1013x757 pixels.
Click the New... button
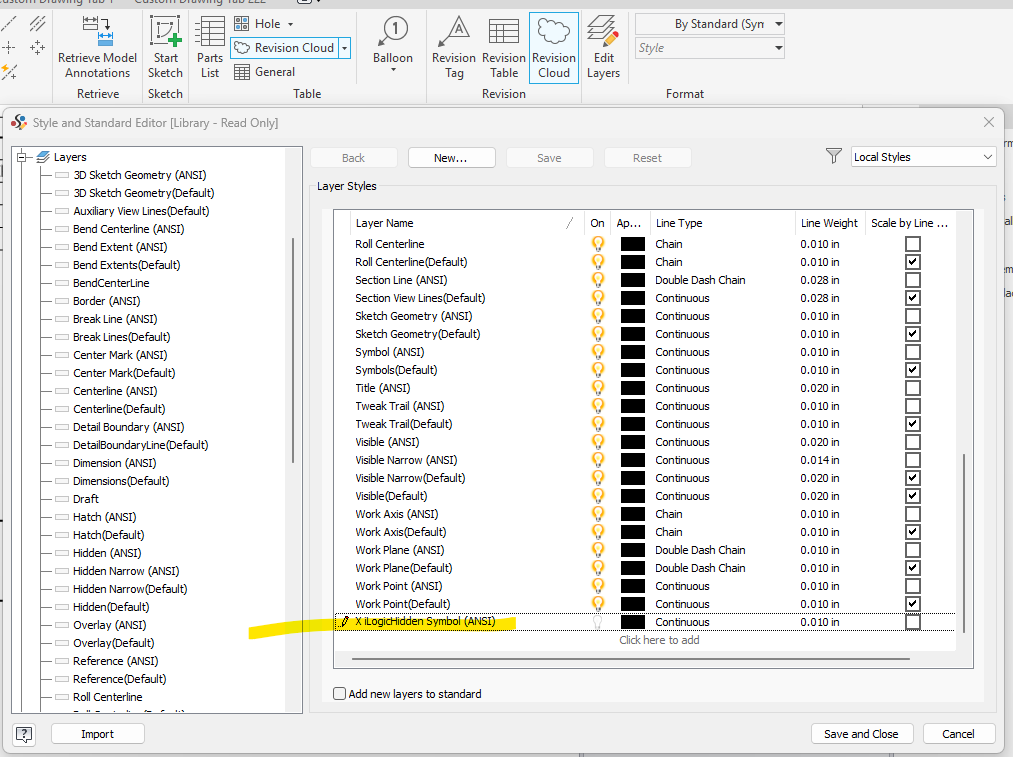click(x=451, y=158)
